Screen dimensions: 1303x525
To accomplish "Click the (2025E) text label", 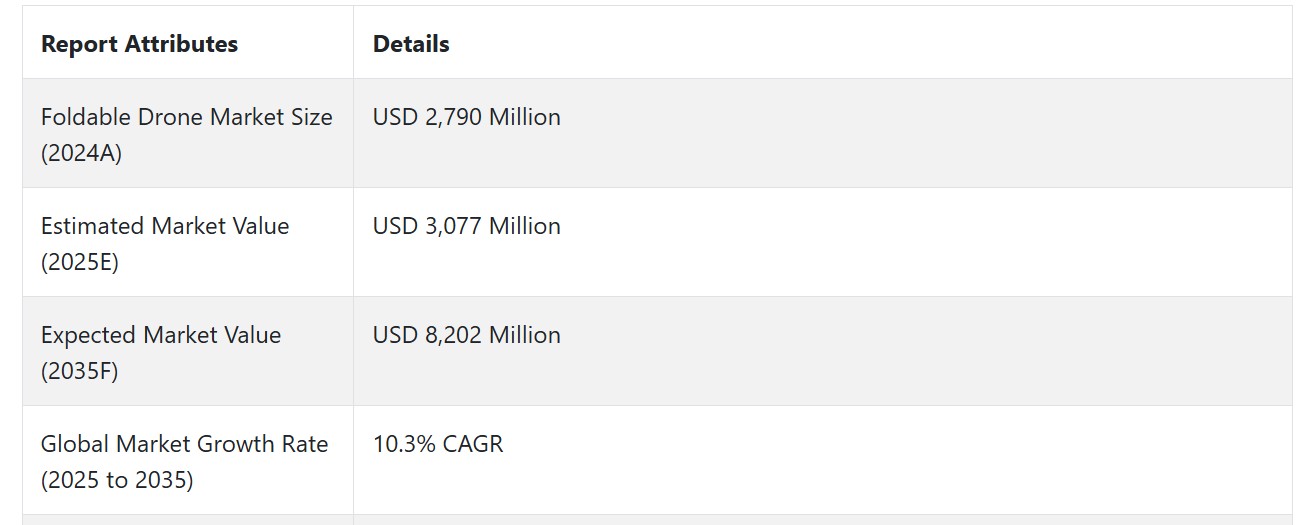I will click(x=79, y=263).
